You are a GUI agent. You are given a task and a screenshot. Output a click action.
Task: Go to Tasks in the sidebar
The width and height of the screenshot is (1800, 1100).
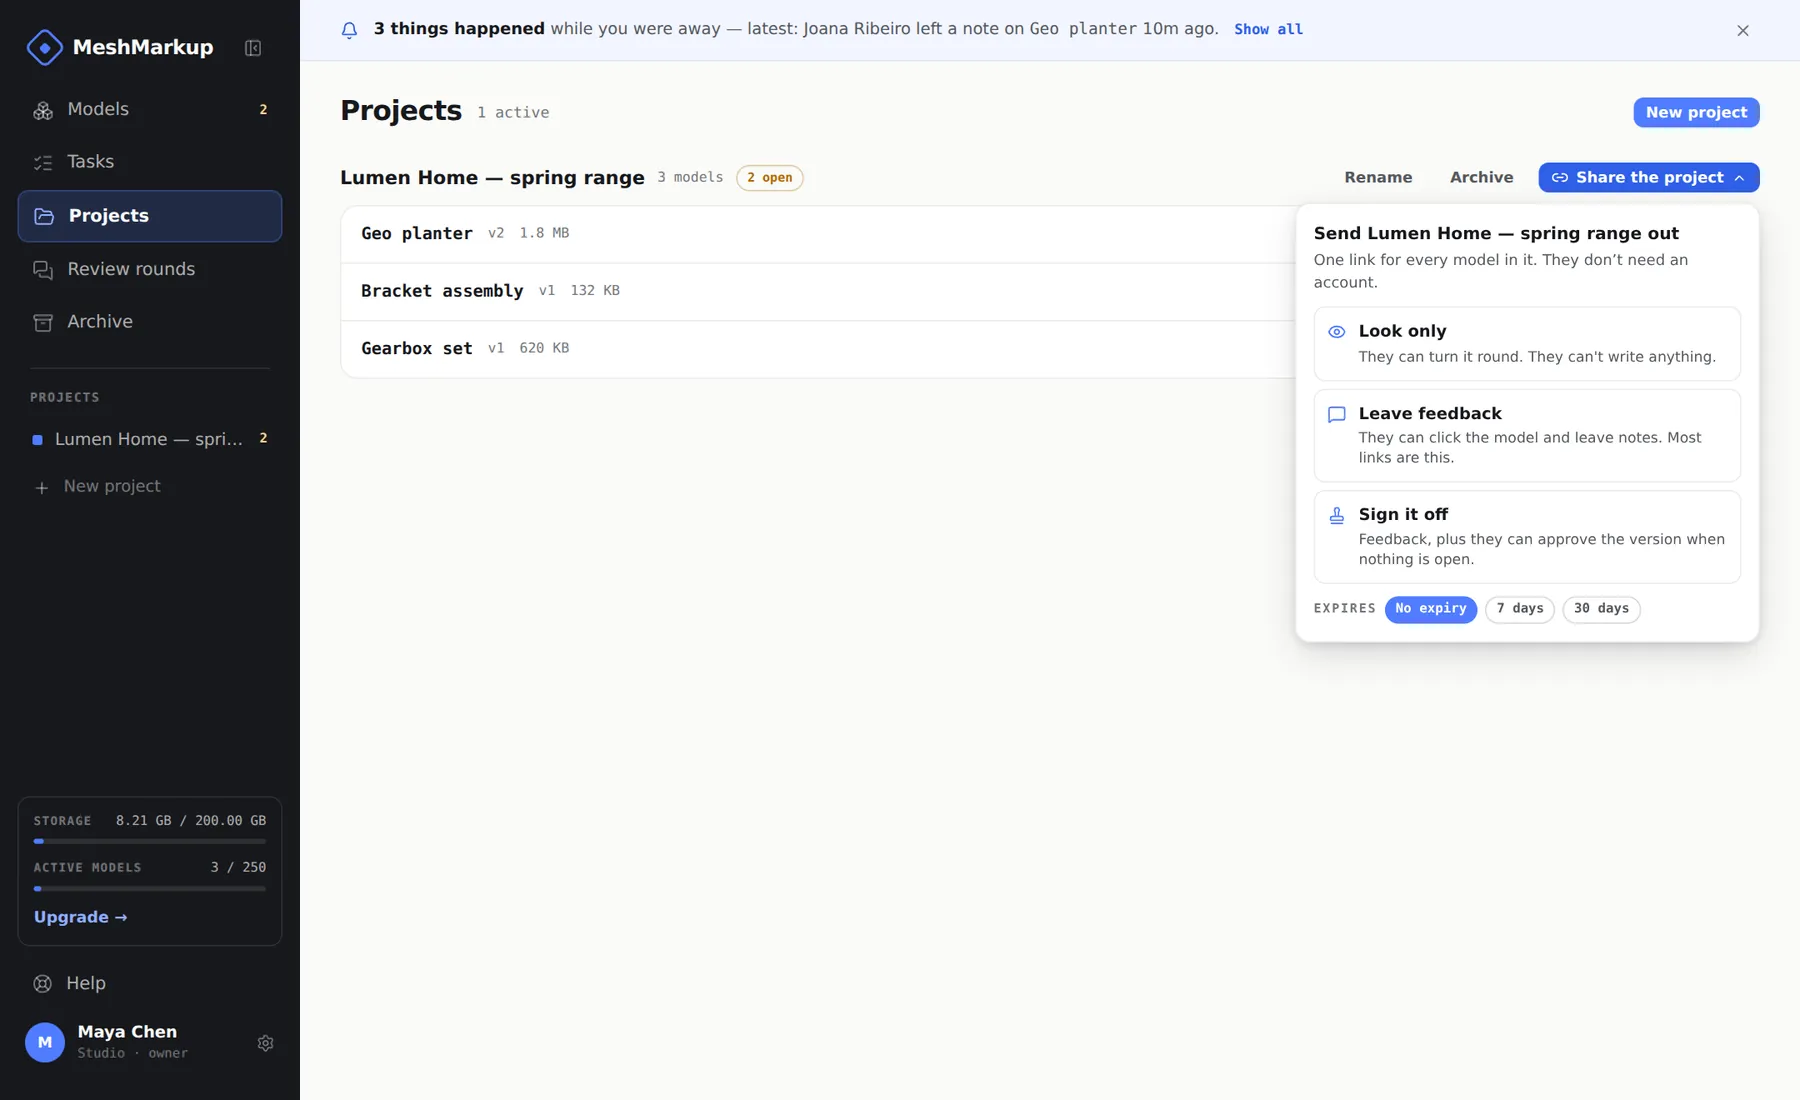tap(150, 162)
